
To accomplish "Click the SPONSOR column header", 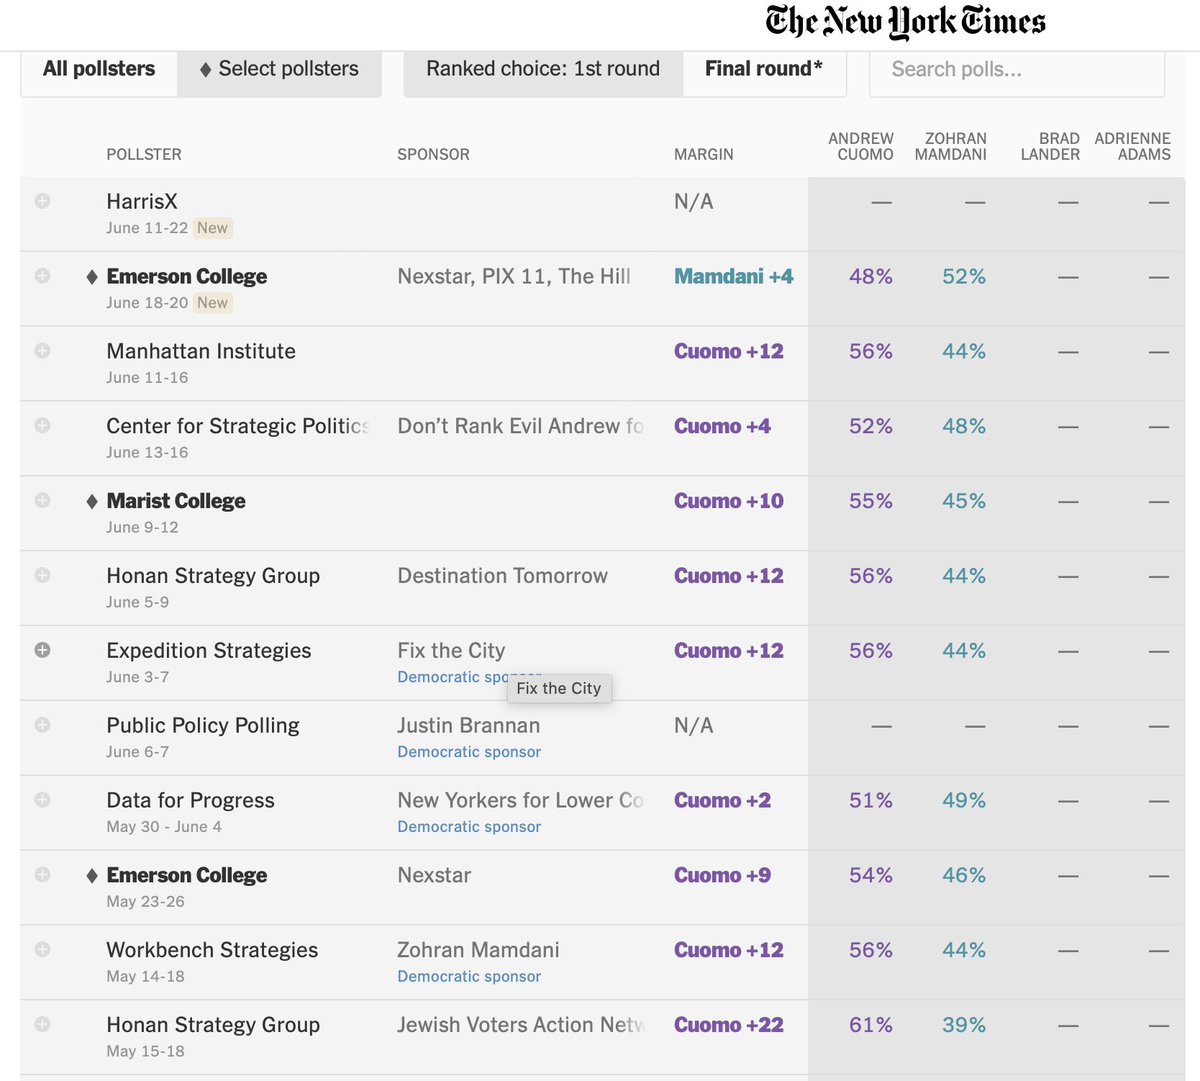I will (433, 154).
